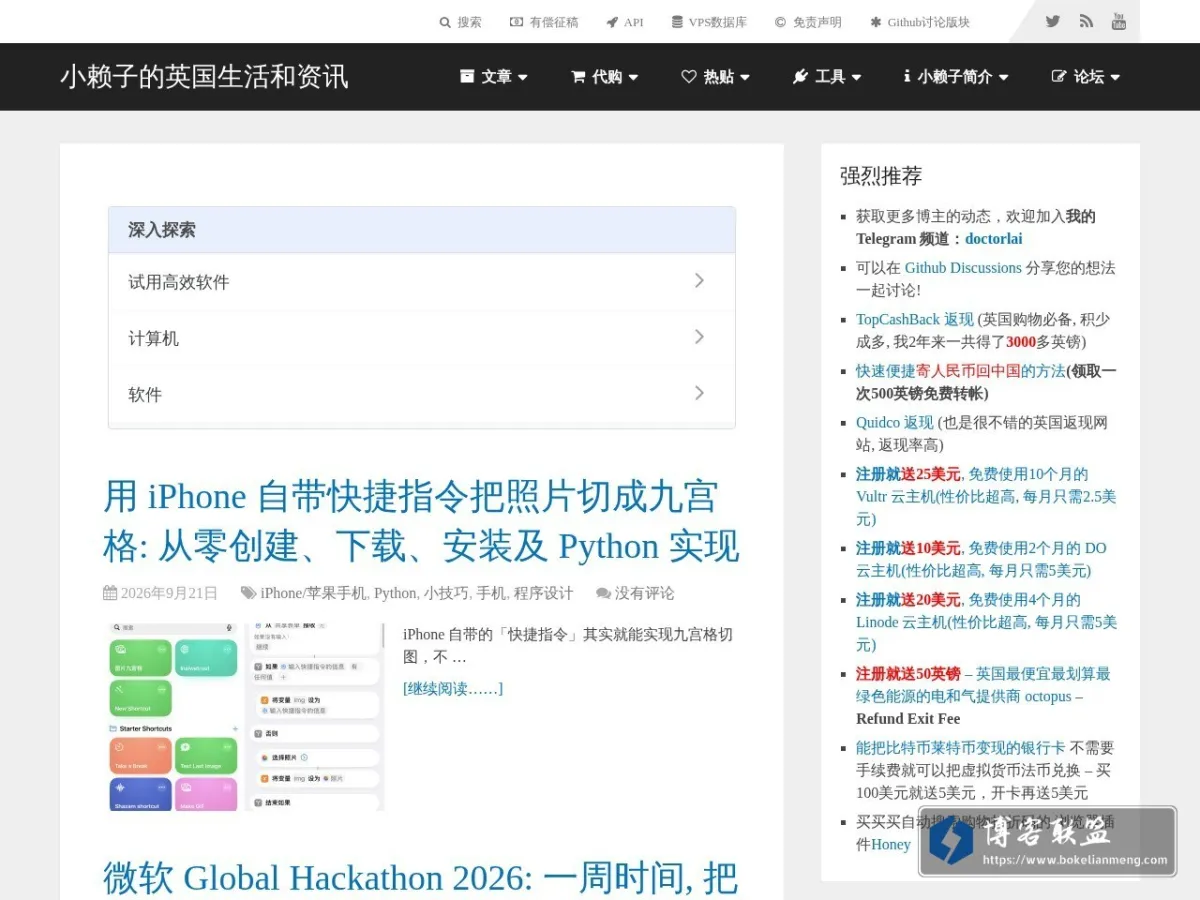Open the Twitter icon in top bar

pyautogui.click(x=1053, y=21)
